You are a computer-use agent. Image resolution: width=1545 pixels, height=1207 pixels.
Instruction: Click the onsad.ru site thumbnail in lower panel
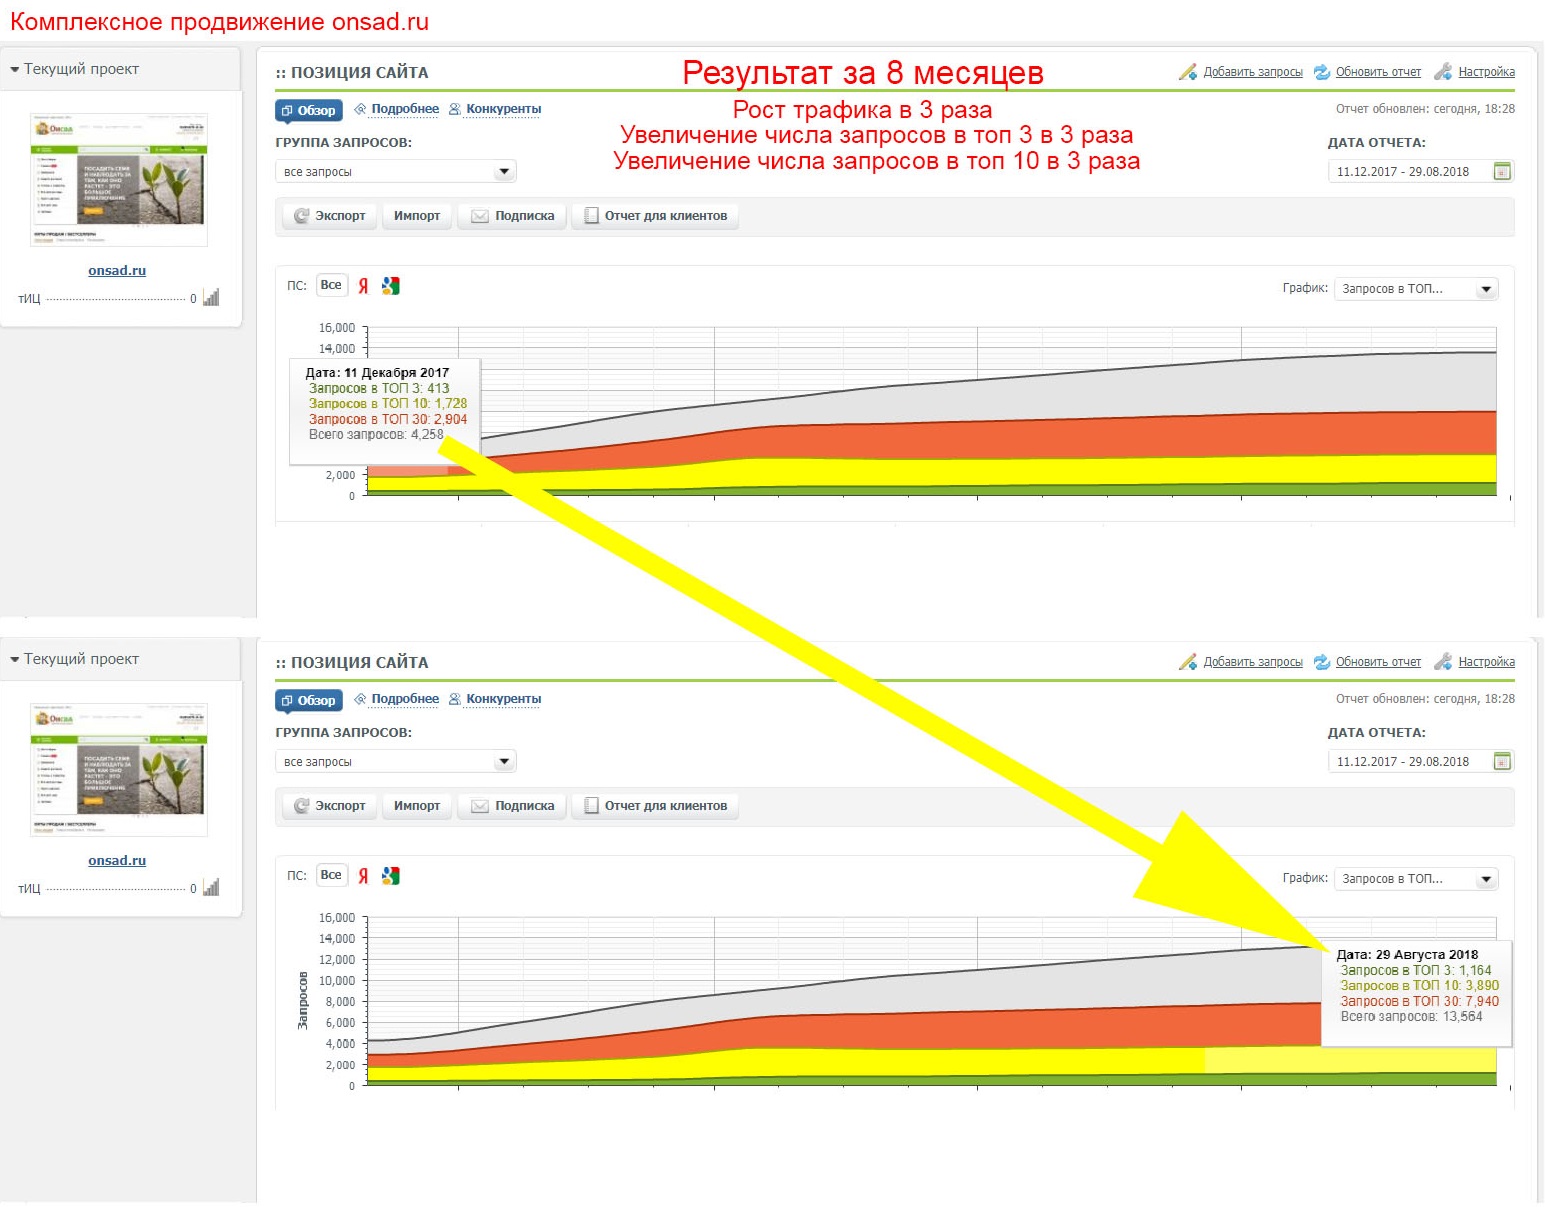pos(119,770)
